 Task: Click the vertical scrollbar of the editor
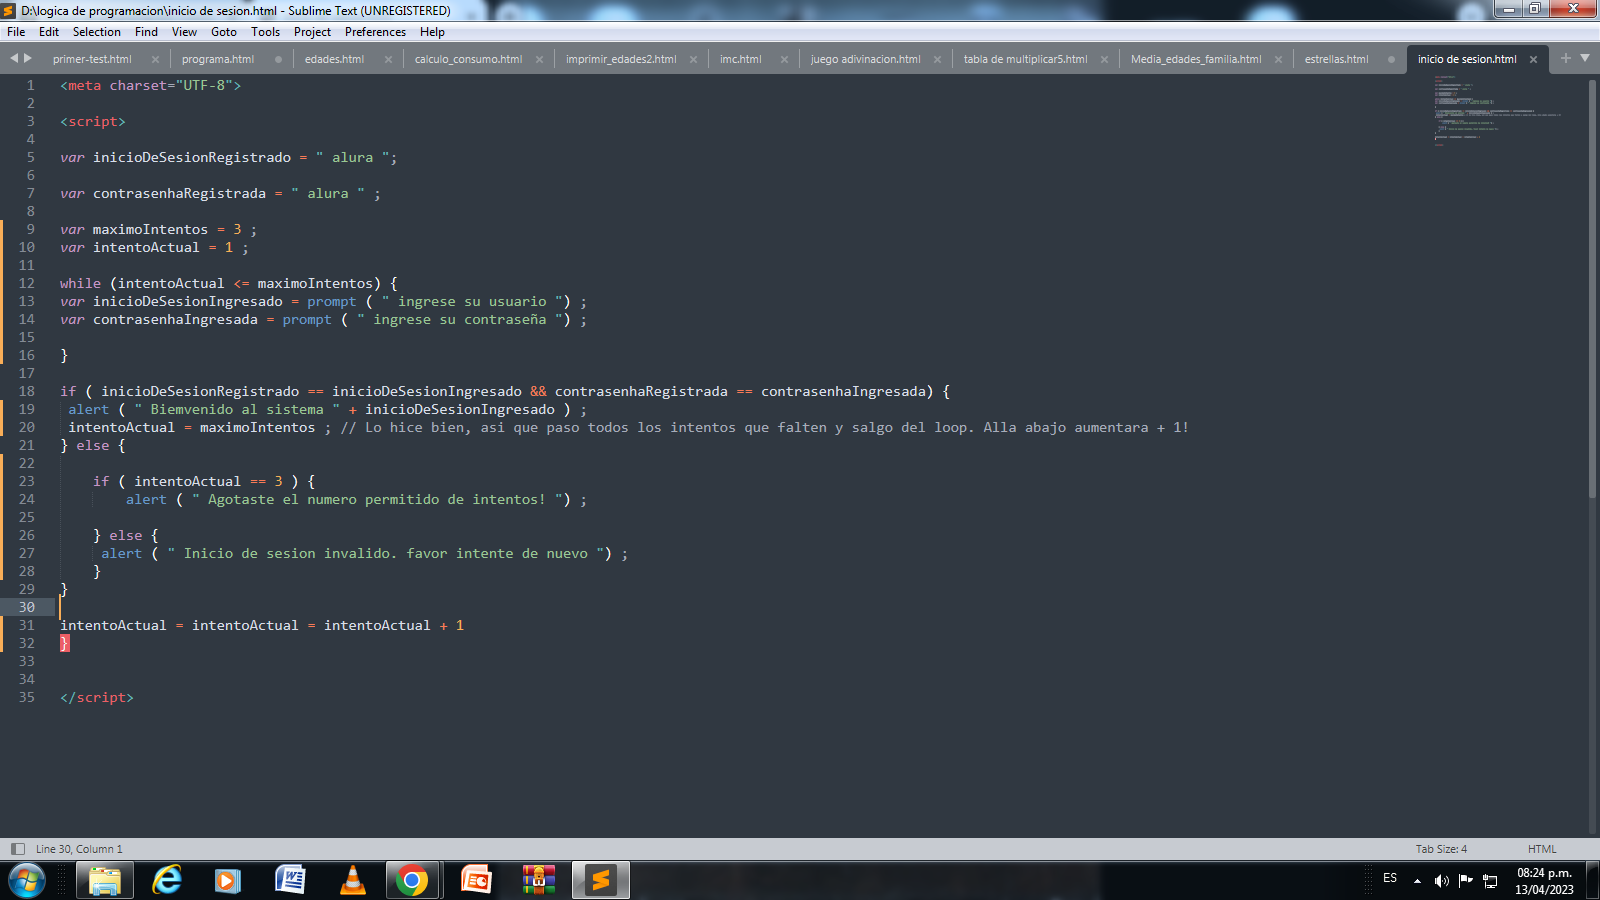[1592, 288]
